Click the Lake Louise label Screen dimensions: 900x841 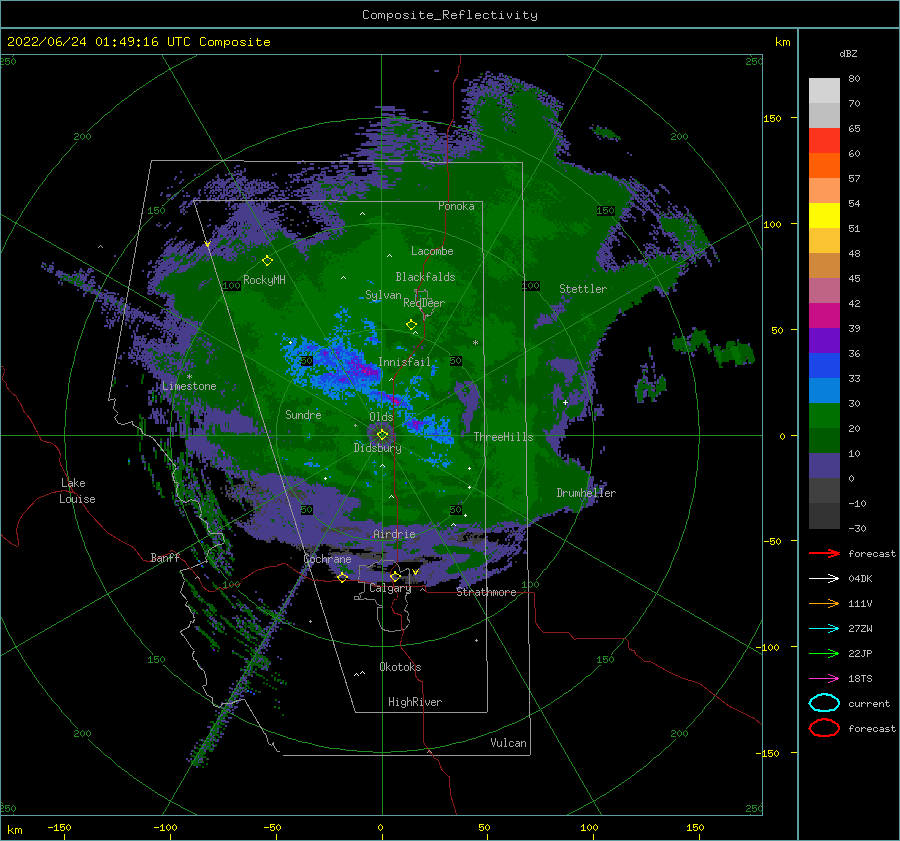tap(77, 491)
